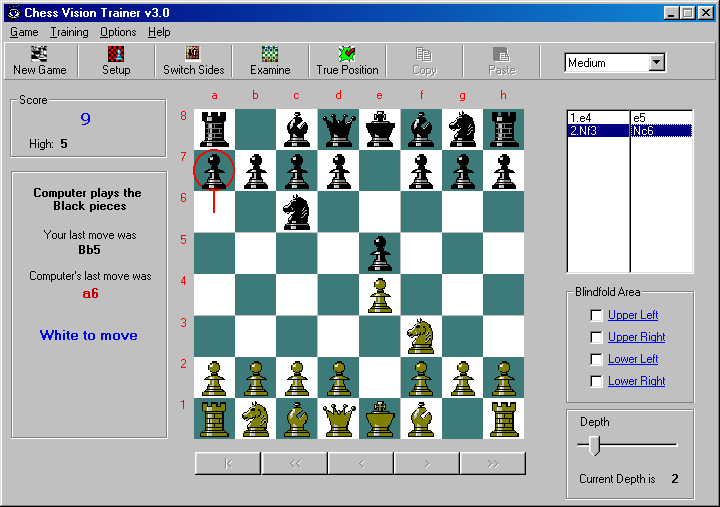Step back one move arrow button
The image size is (720, 507).
(x=361, y=463)
